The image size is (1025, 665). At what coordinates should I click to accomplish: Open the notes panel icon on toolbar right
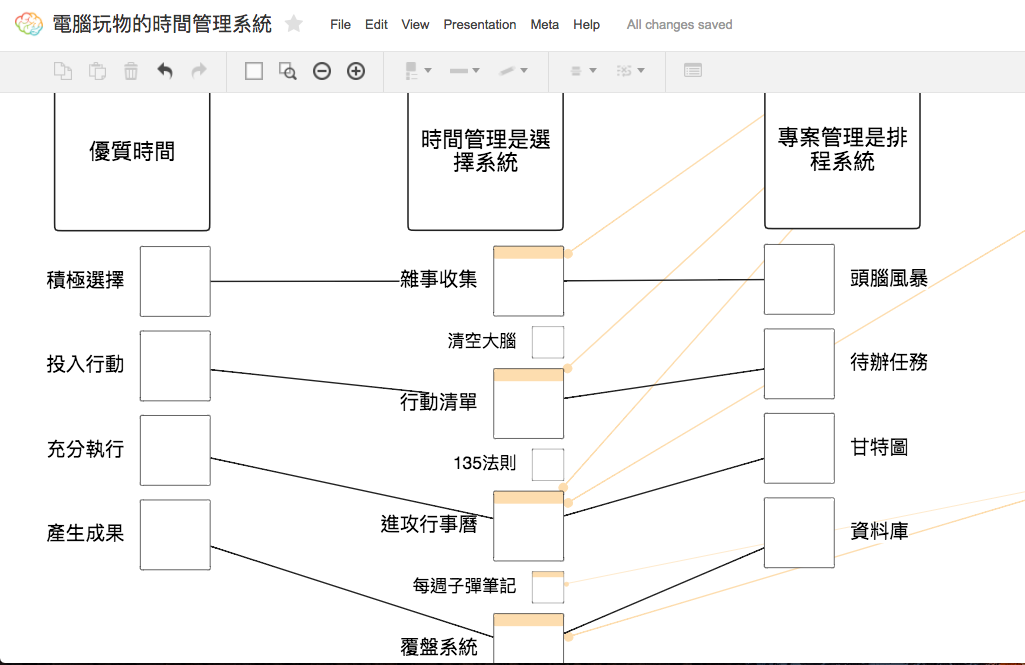click(692, 71)
